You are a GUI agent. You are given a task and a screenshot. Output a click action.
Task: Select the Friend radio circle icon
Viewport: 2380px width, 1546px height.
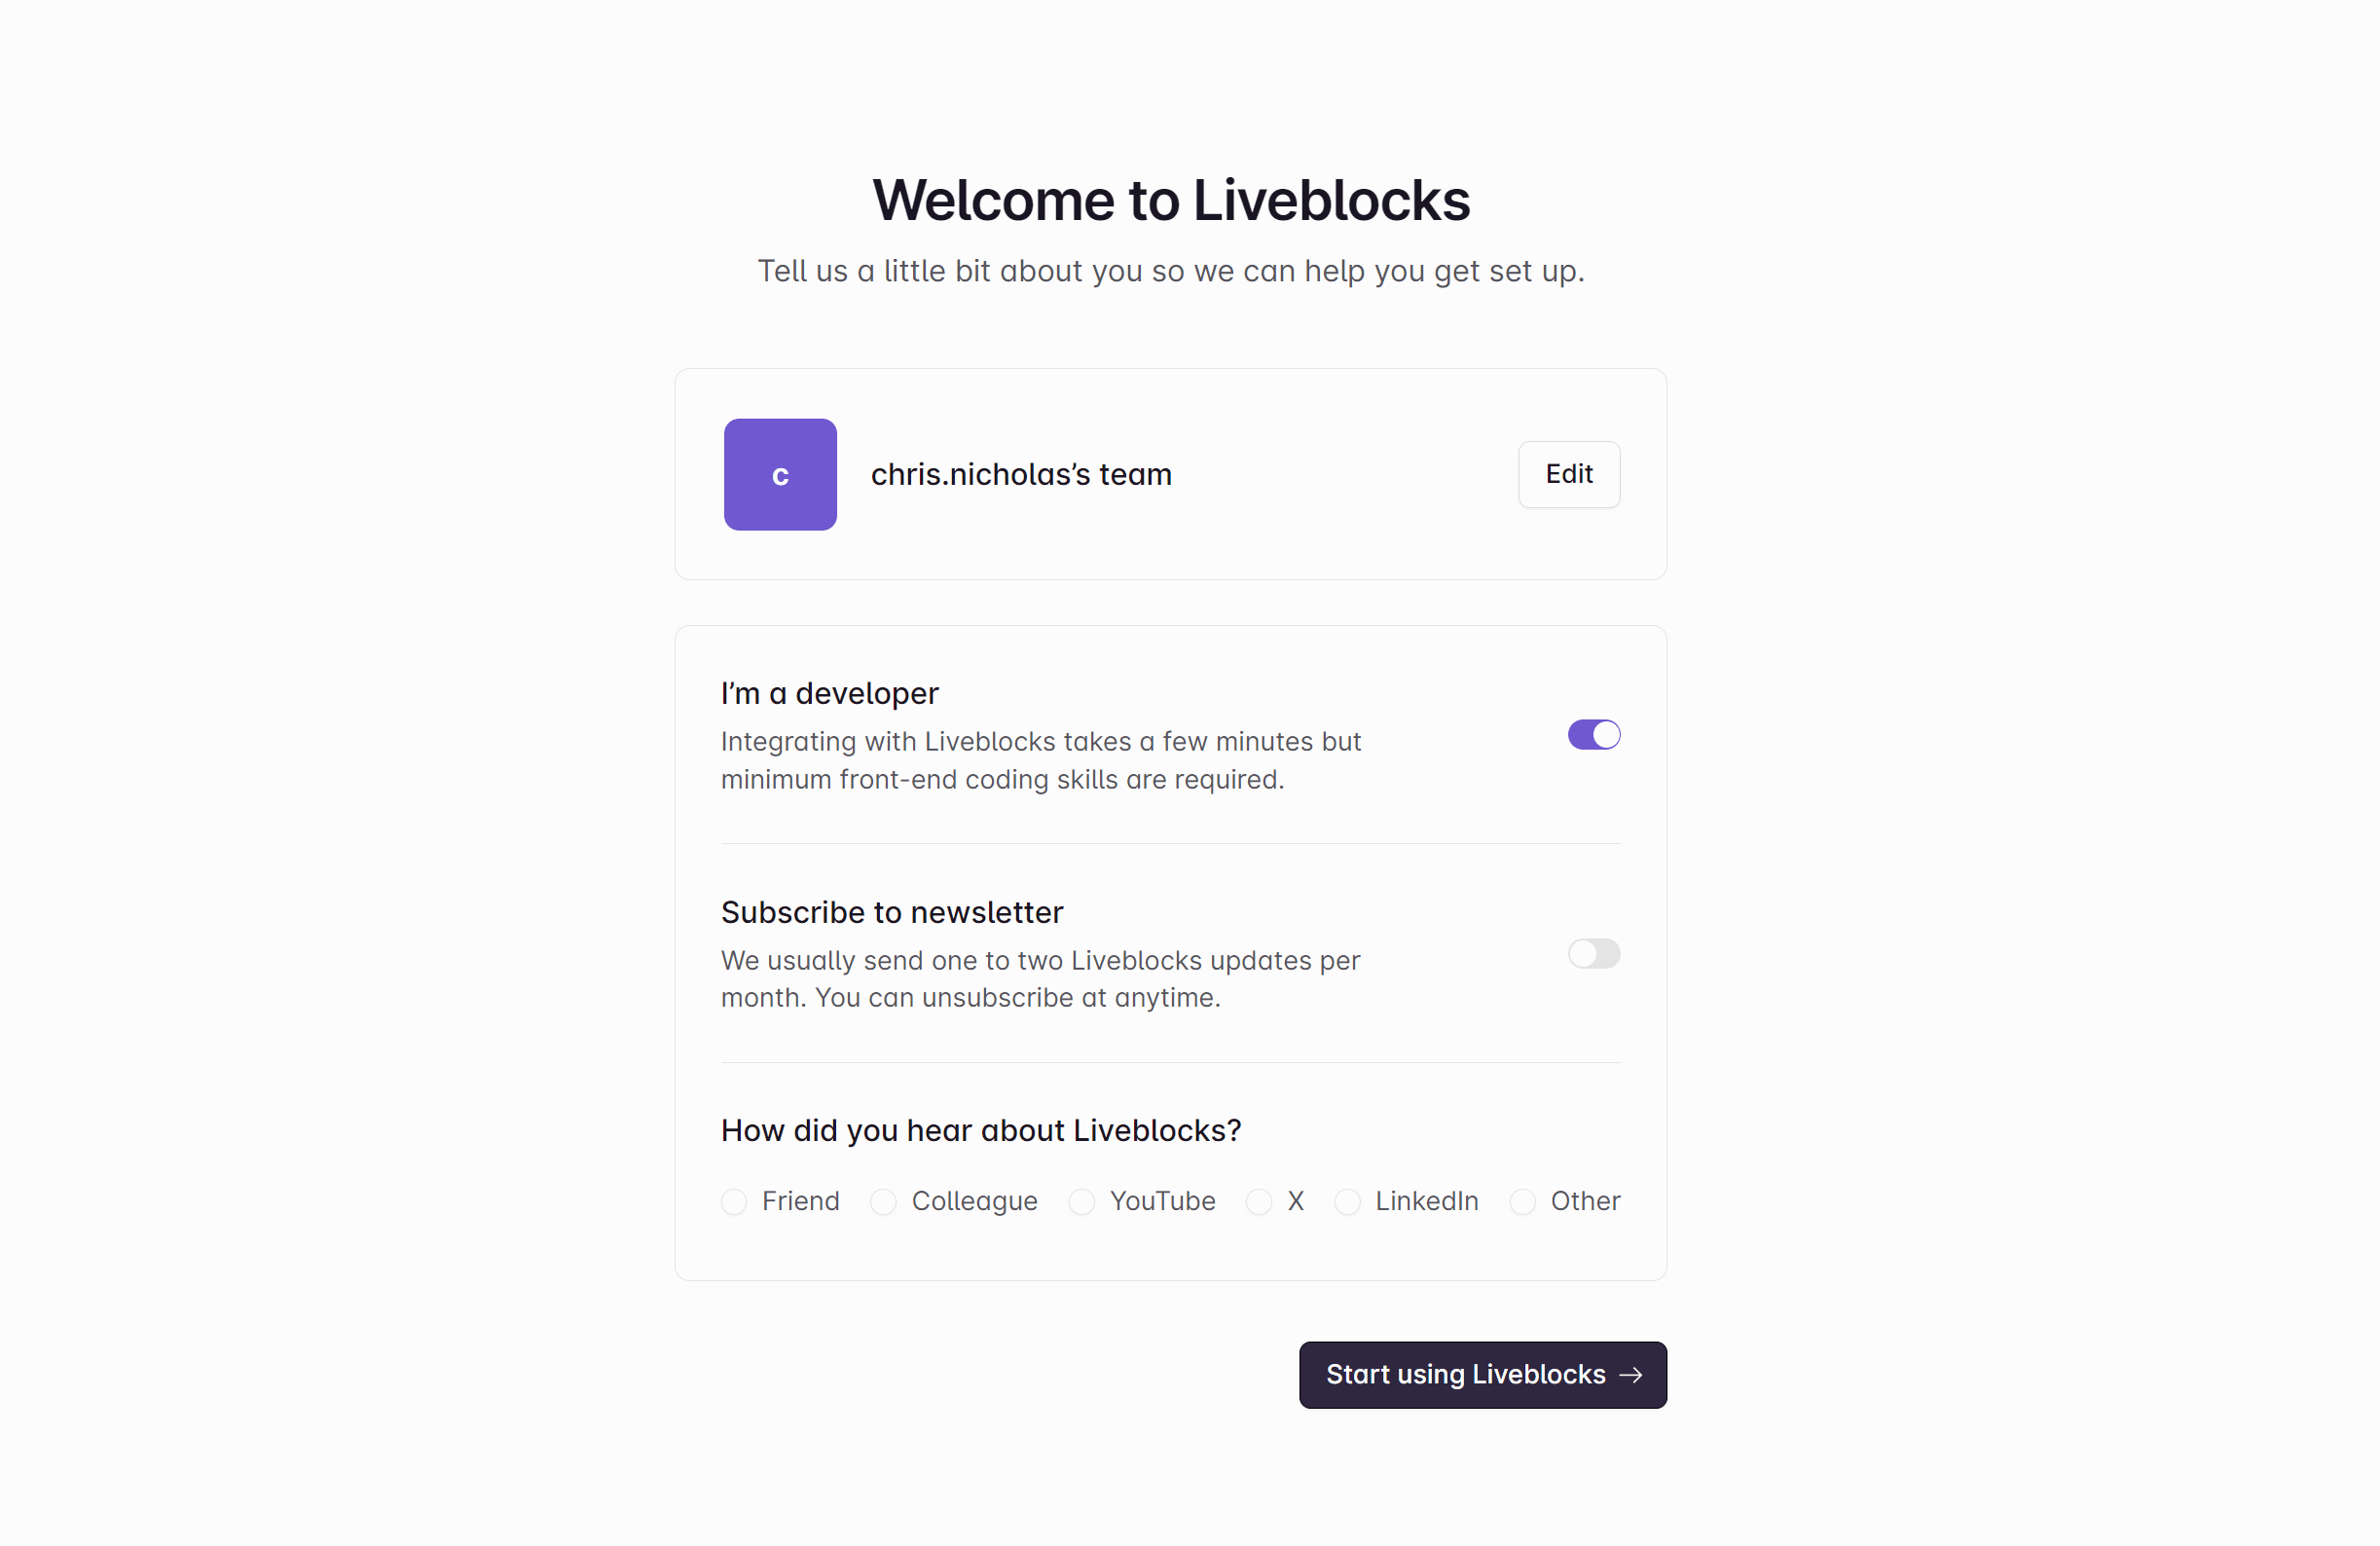[734, 1202]
